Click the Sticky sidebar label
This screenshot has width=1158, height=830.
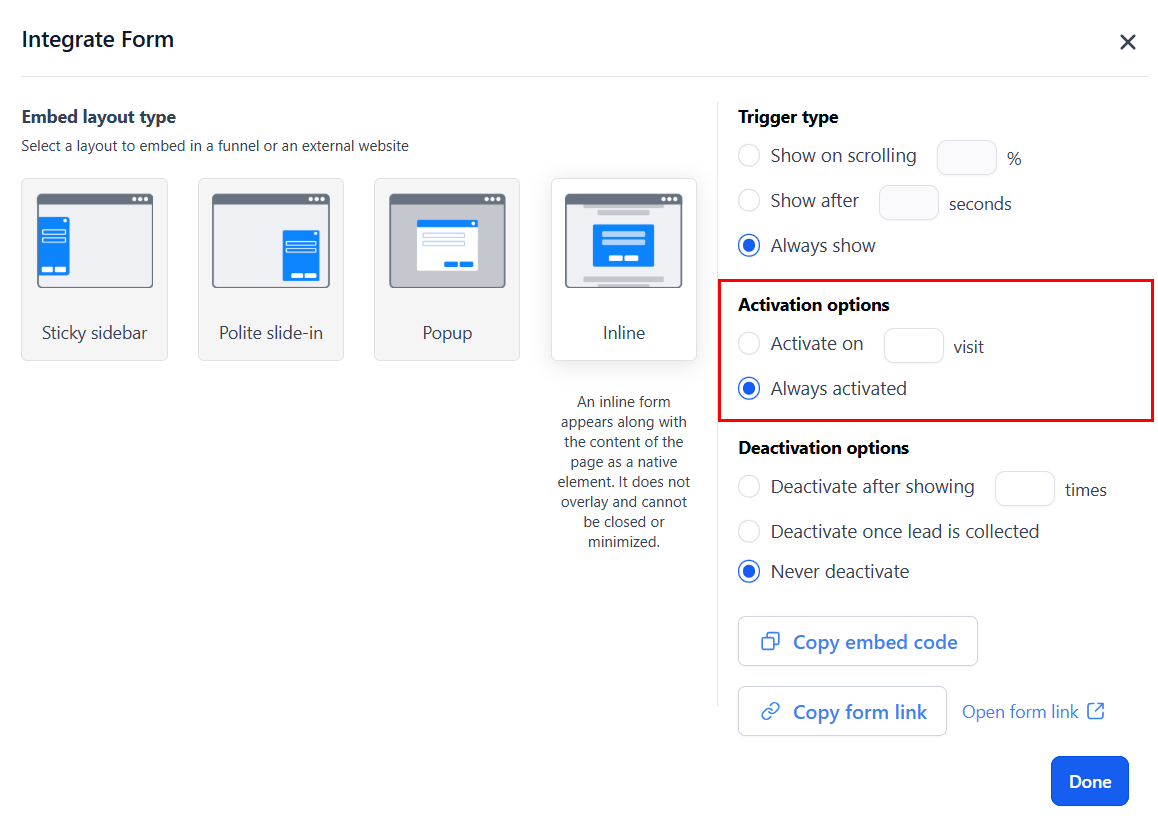(95, 333)
